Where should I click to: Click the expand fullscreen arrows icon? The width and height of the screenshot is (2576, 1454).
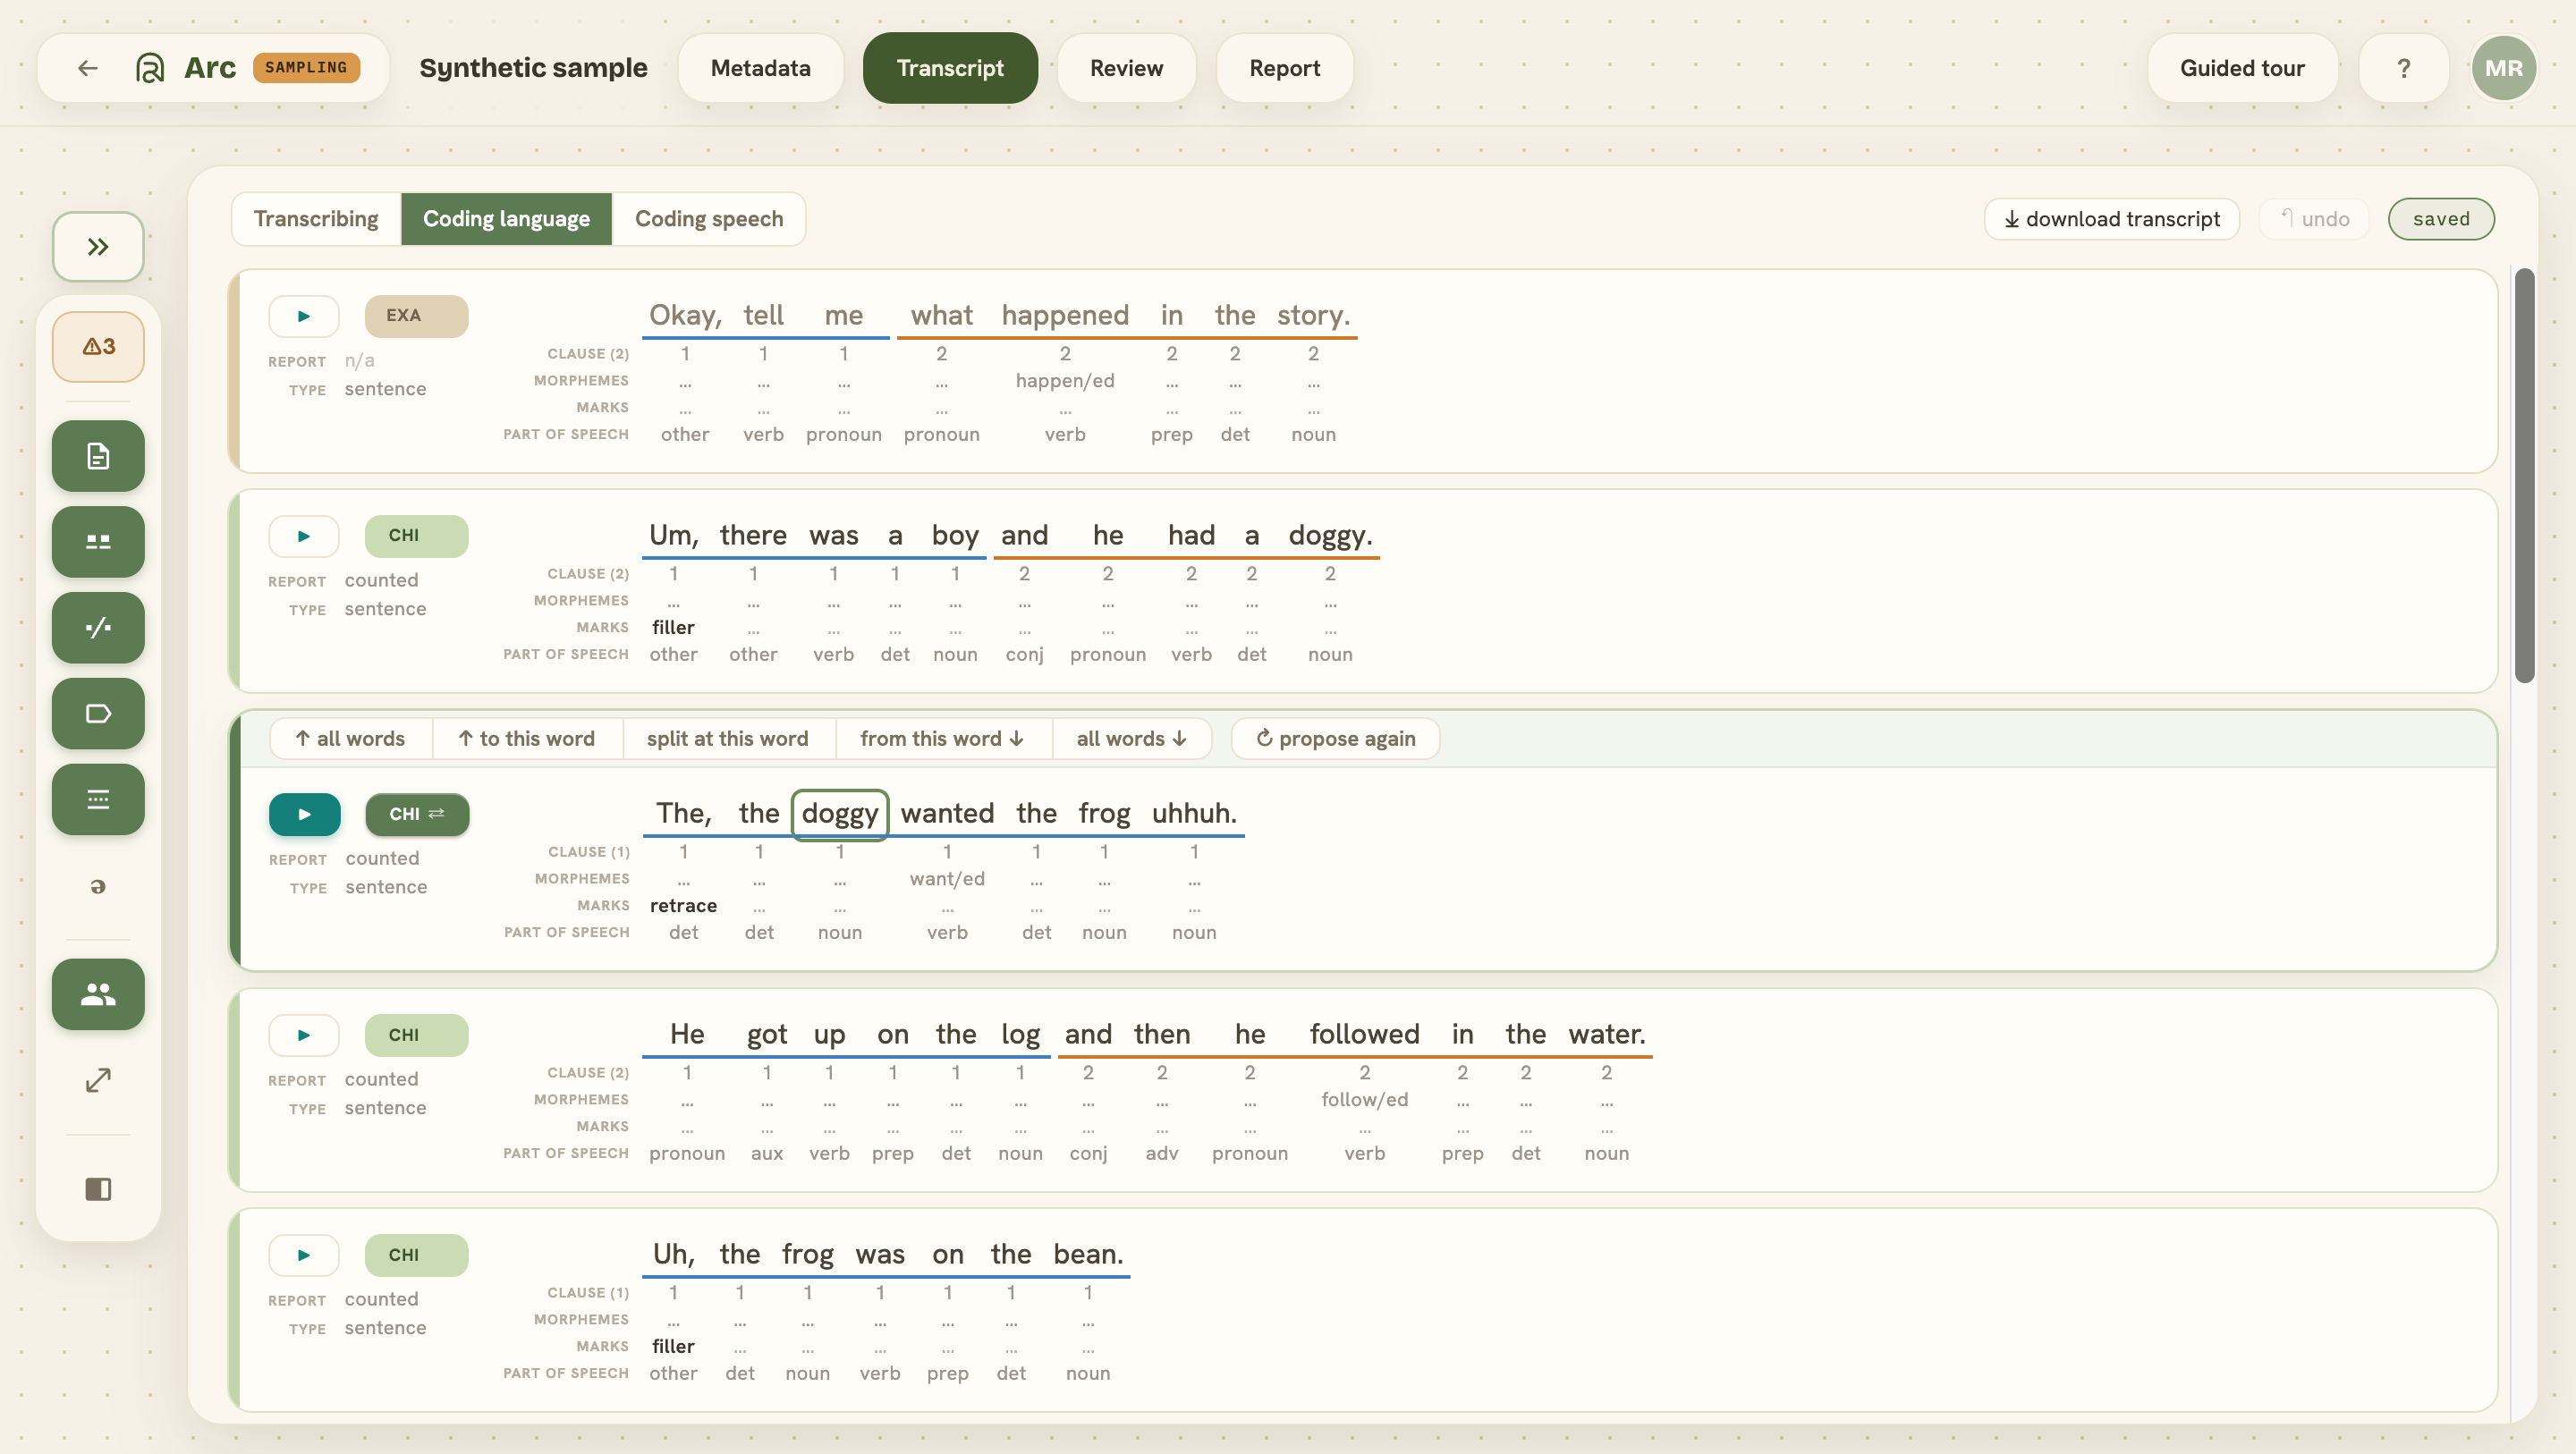(98, 1081)
